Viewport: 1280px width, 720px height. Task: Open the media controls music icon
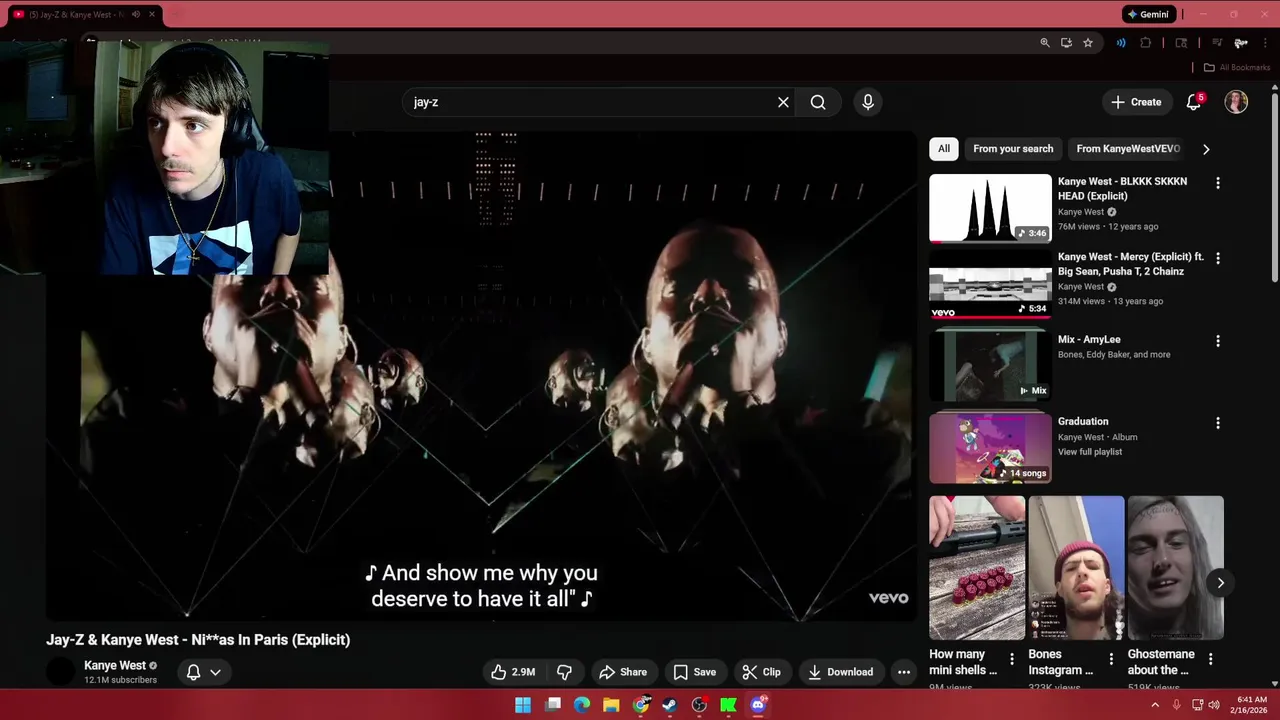[x=1217, y=43]
